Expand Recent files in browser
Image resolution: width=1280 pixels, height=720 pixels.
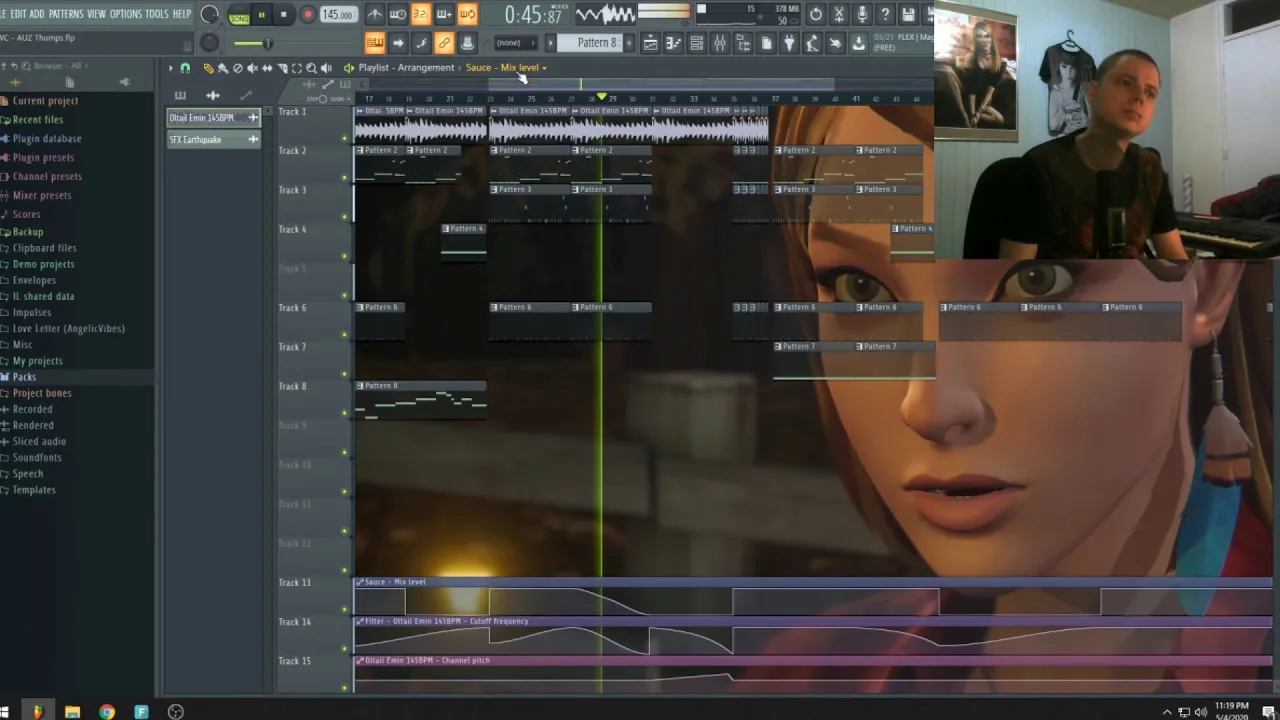coord(37,120)
